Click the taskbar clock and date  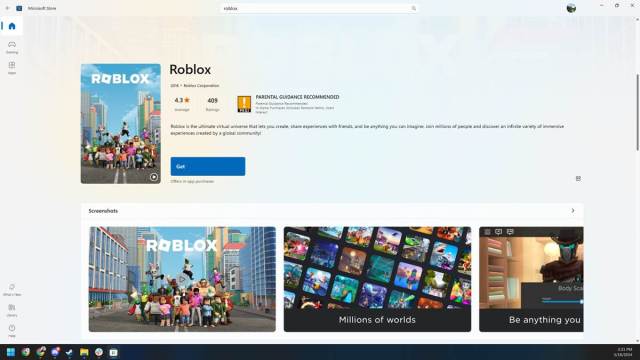point(624,352)
